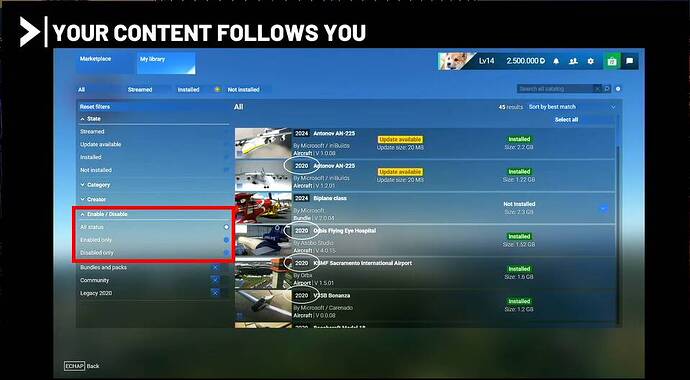Open the chat bubble icon
This screenshot has height=380, width=690.
(629, 62)
